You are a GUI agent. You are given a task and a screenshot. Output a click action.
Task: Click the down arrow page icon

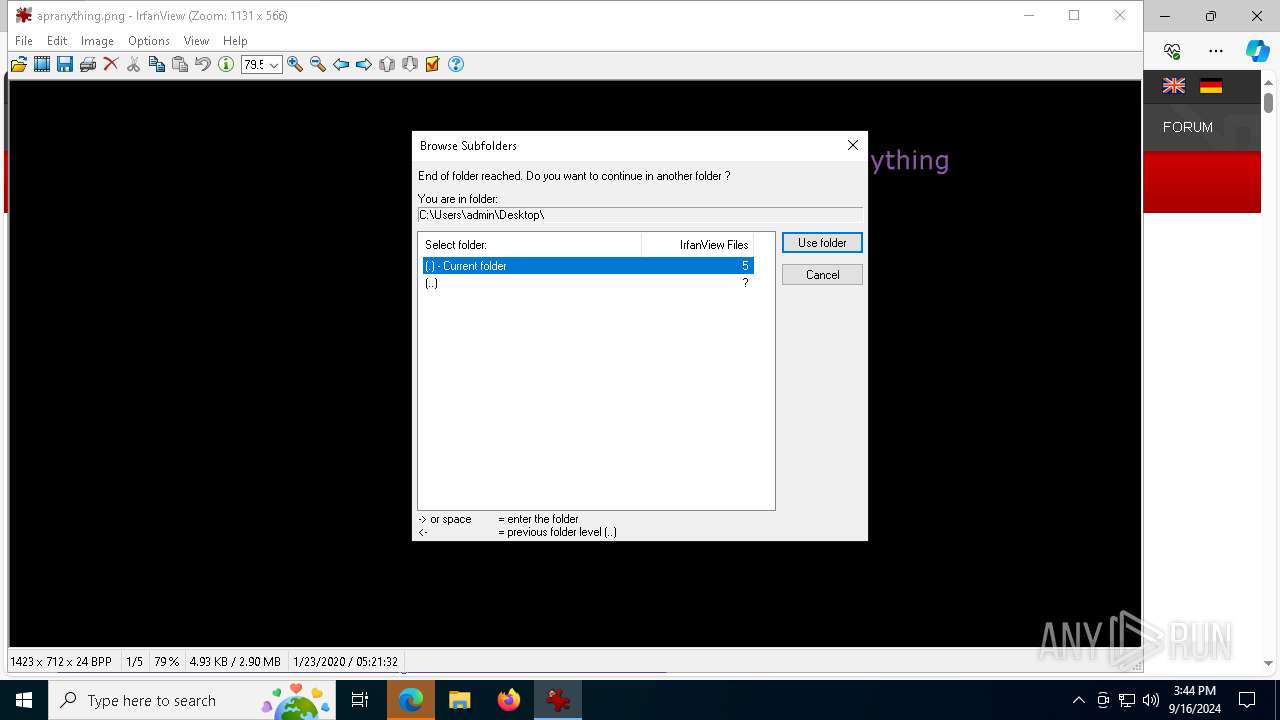(410, 64)
